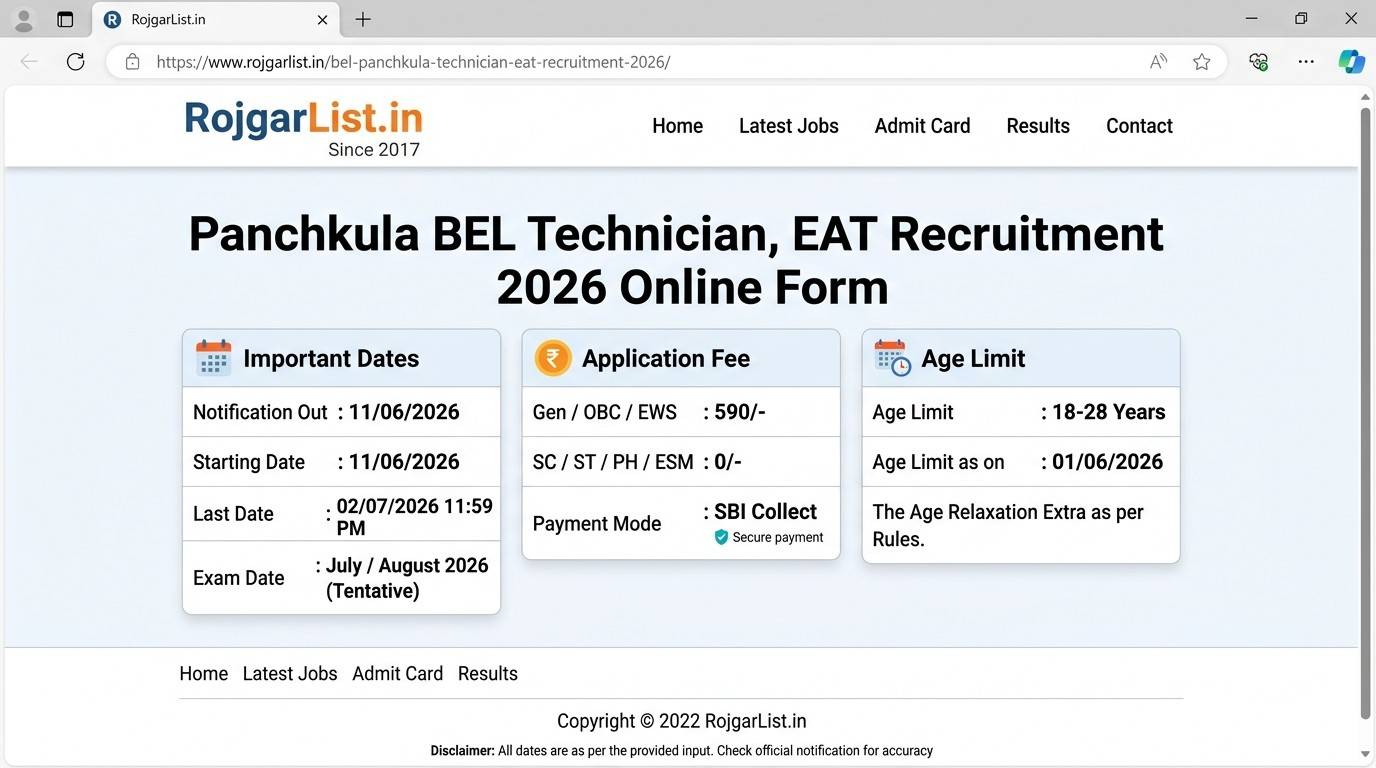Click the Secure payment label
1376x768 pixels.
point(778,537)
